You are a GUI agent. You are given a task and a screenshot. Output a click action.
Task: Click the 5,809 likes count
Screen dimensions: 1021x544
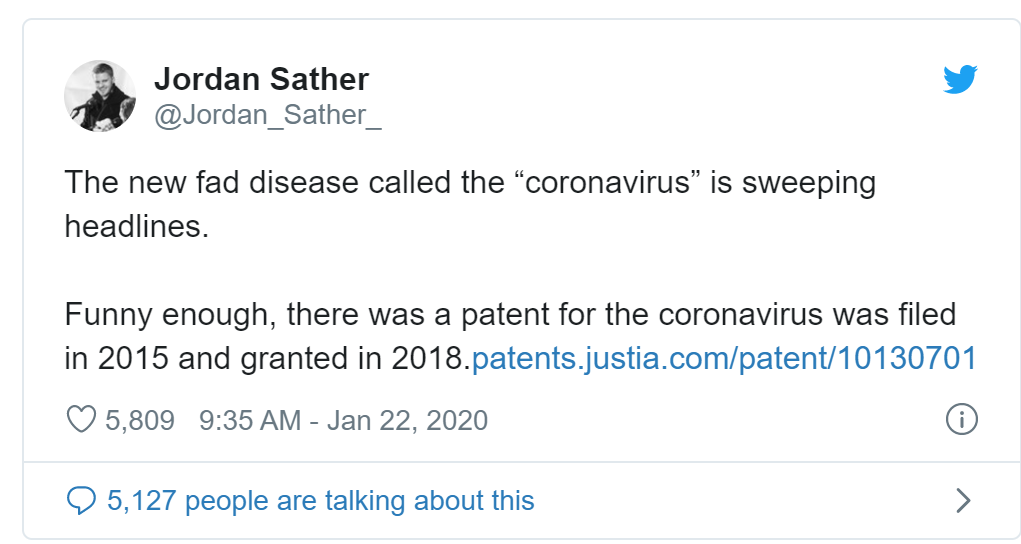point(140,420)
